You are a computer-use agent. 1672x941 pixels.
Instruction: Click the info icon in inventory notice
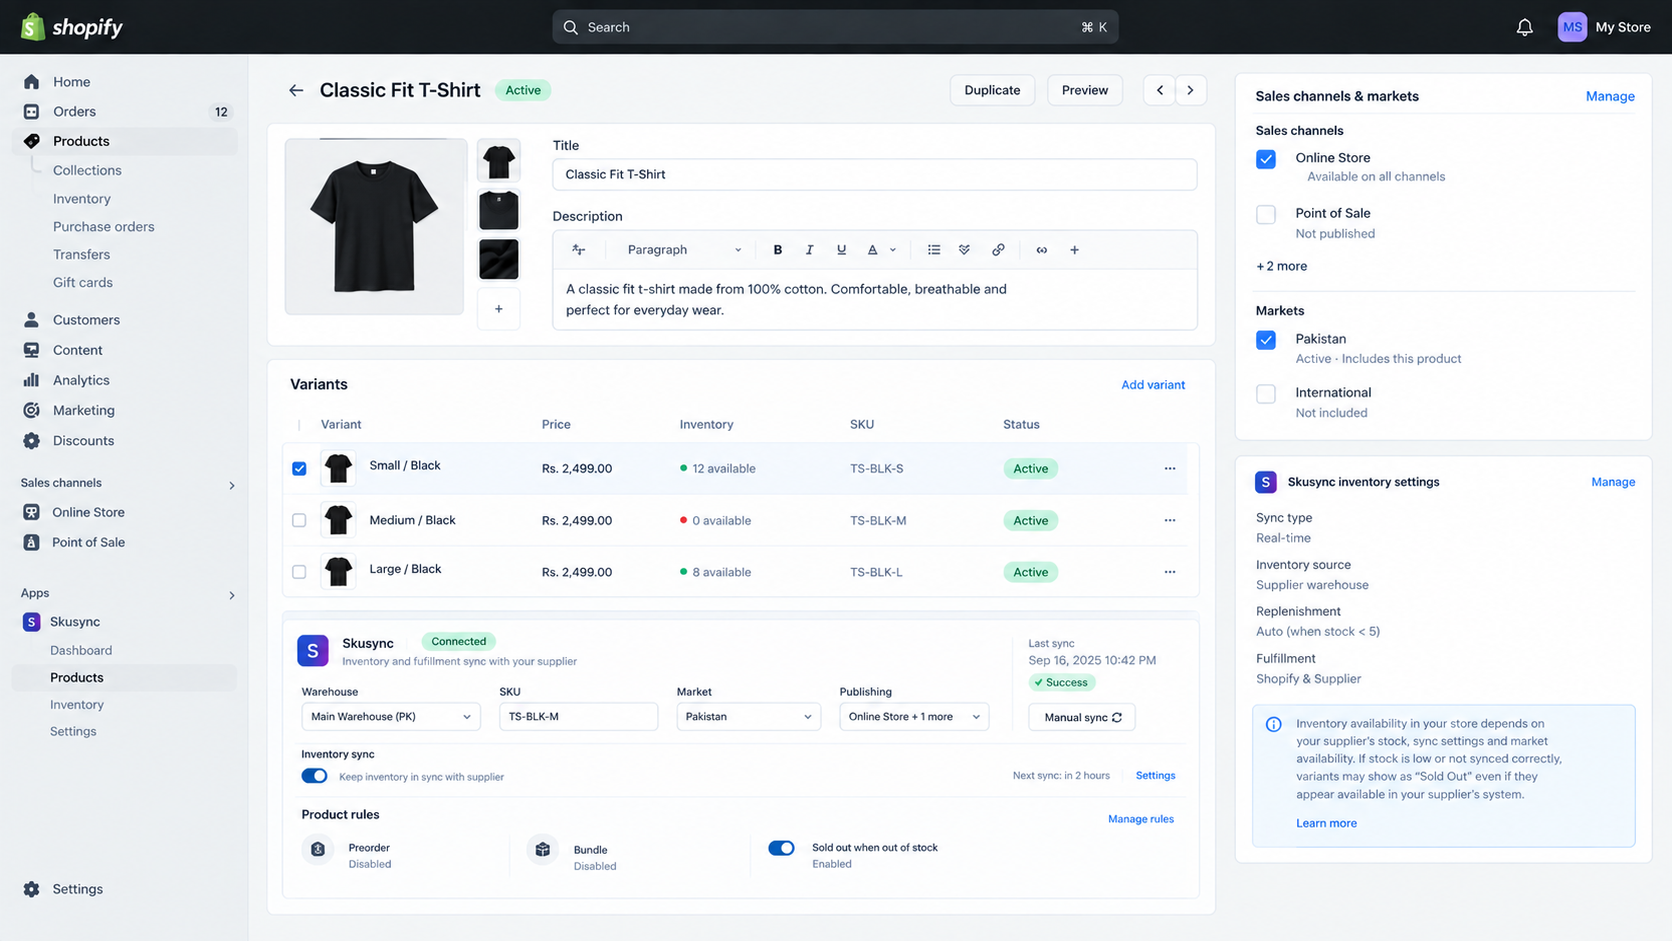click(1274, 724)
